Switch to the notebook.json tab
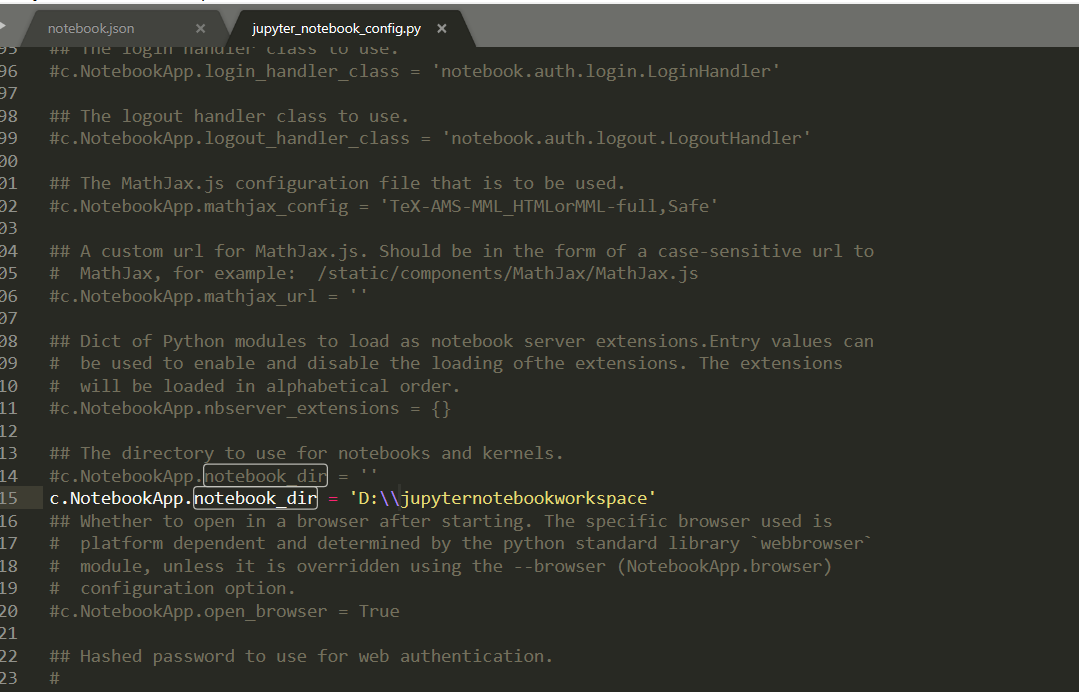This screenshot has width=1079, height=692. (x=91, y=28)
